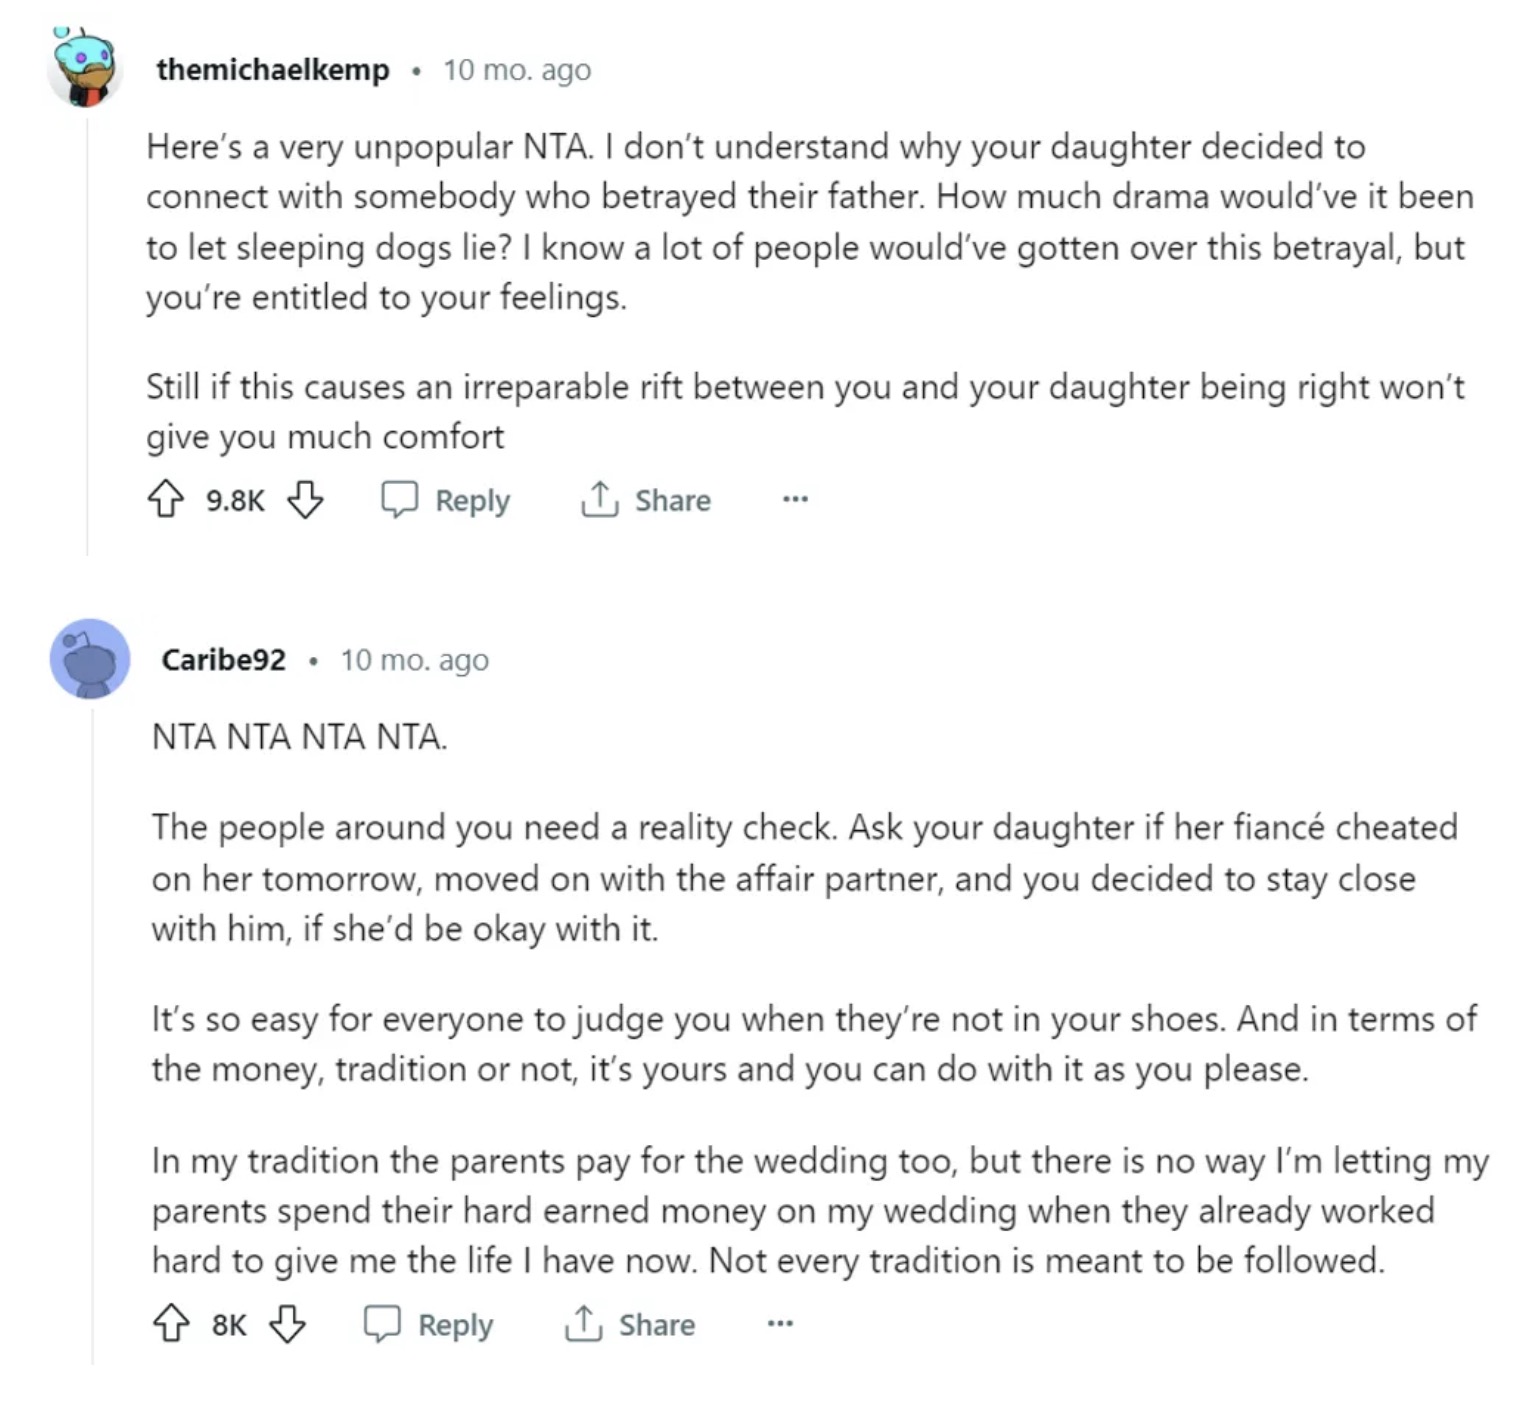The image size is (1526, 1408).
Task: Open themichaelkemp username link
Action: pyautogui.click(x=273, y=70)
